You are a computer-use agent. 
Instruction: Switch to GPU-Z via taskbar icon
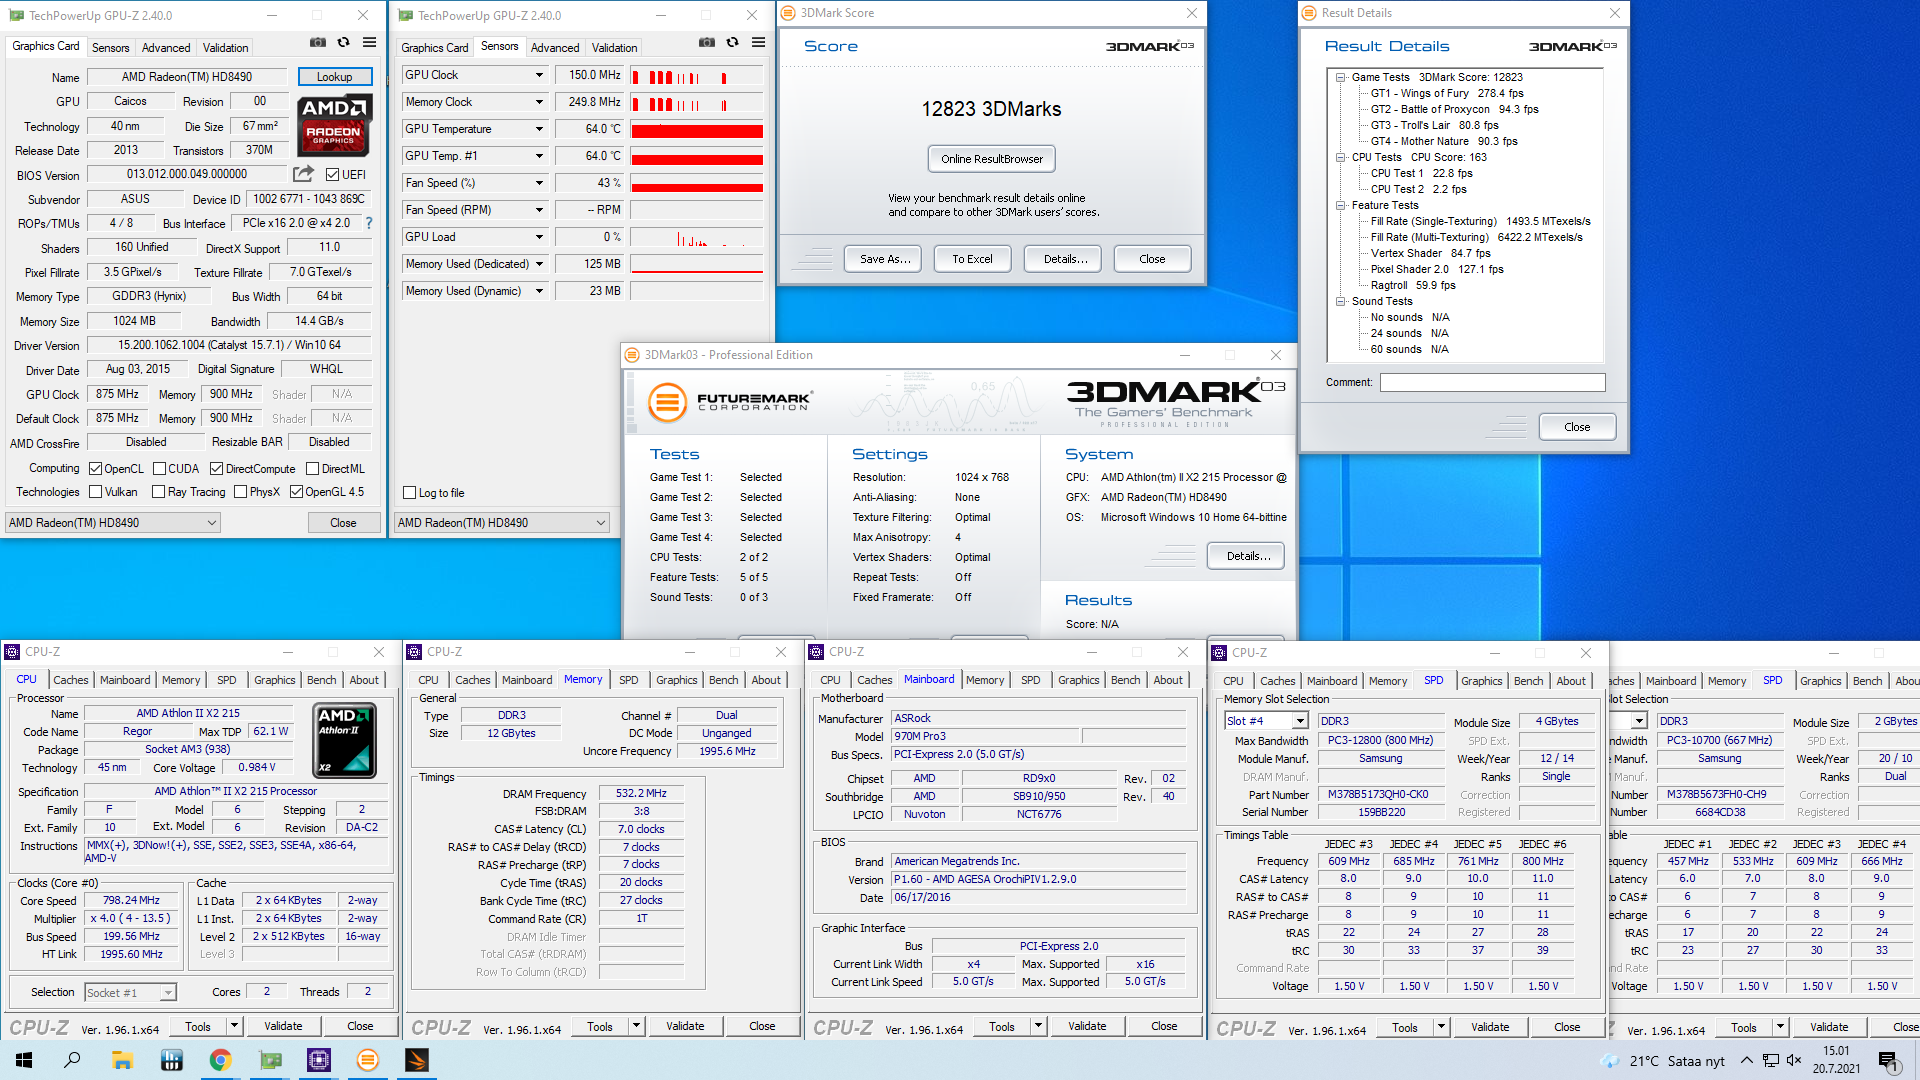(270, 1060)
